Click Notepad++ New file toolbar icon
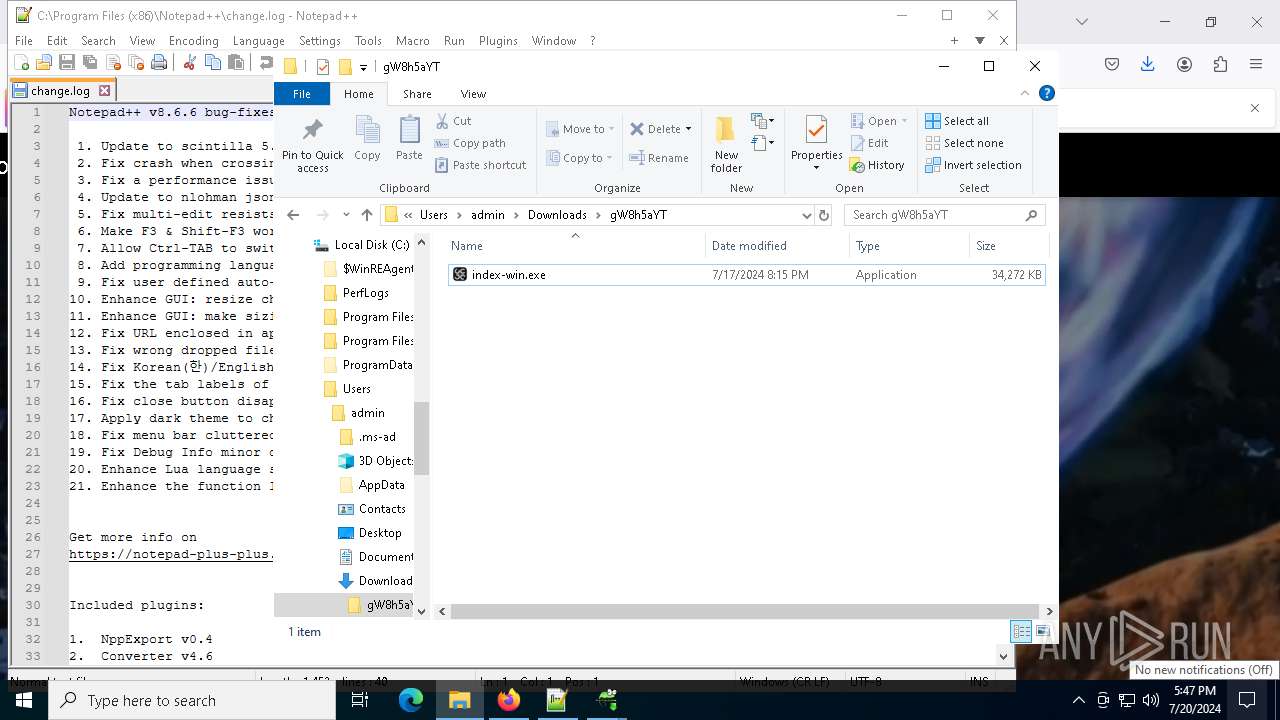The height and width of the screenshot is (720, 1280). [x=21, y=62]
